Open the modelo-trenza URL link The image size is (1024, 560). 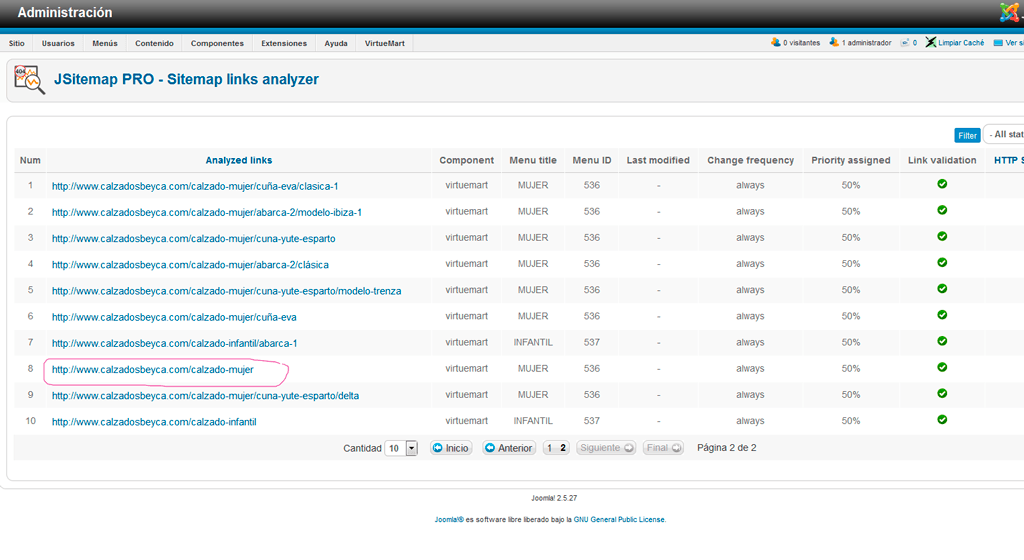point(226,290)
